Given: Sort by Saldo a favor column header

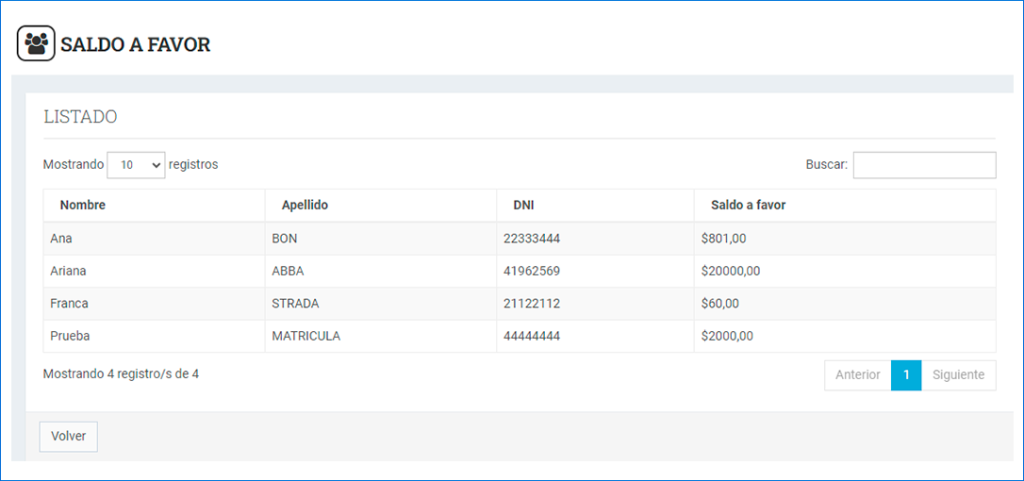Looking at the screenshot, I should click(x=748, y=205).
